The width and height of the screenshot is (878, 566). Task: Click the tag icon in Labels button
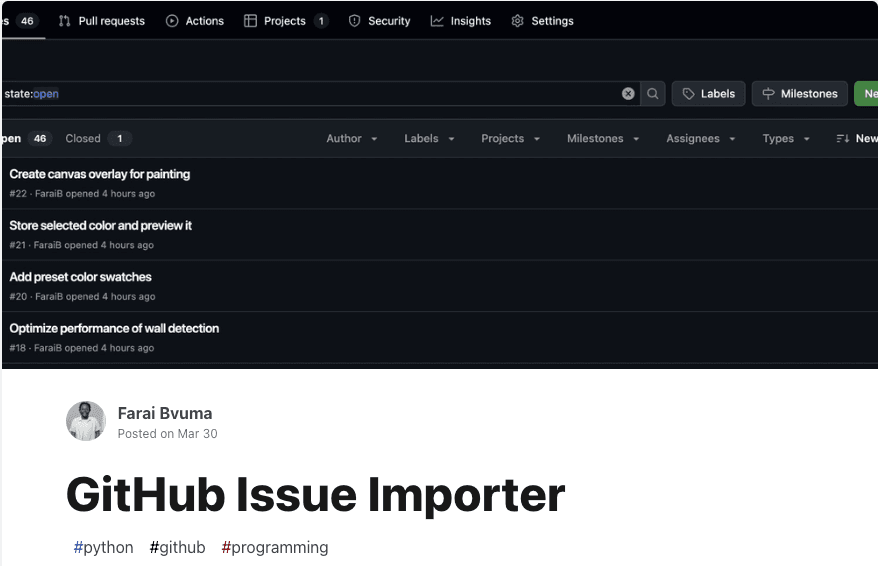click(x=689, y=93)
